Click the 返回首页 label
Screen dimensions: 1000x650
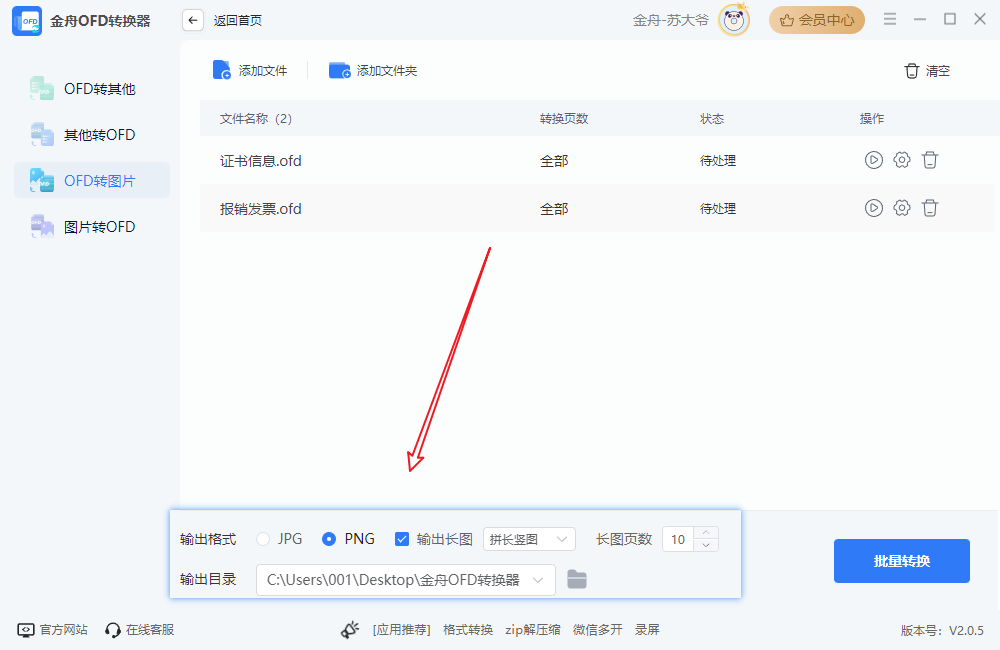point(238,20)
